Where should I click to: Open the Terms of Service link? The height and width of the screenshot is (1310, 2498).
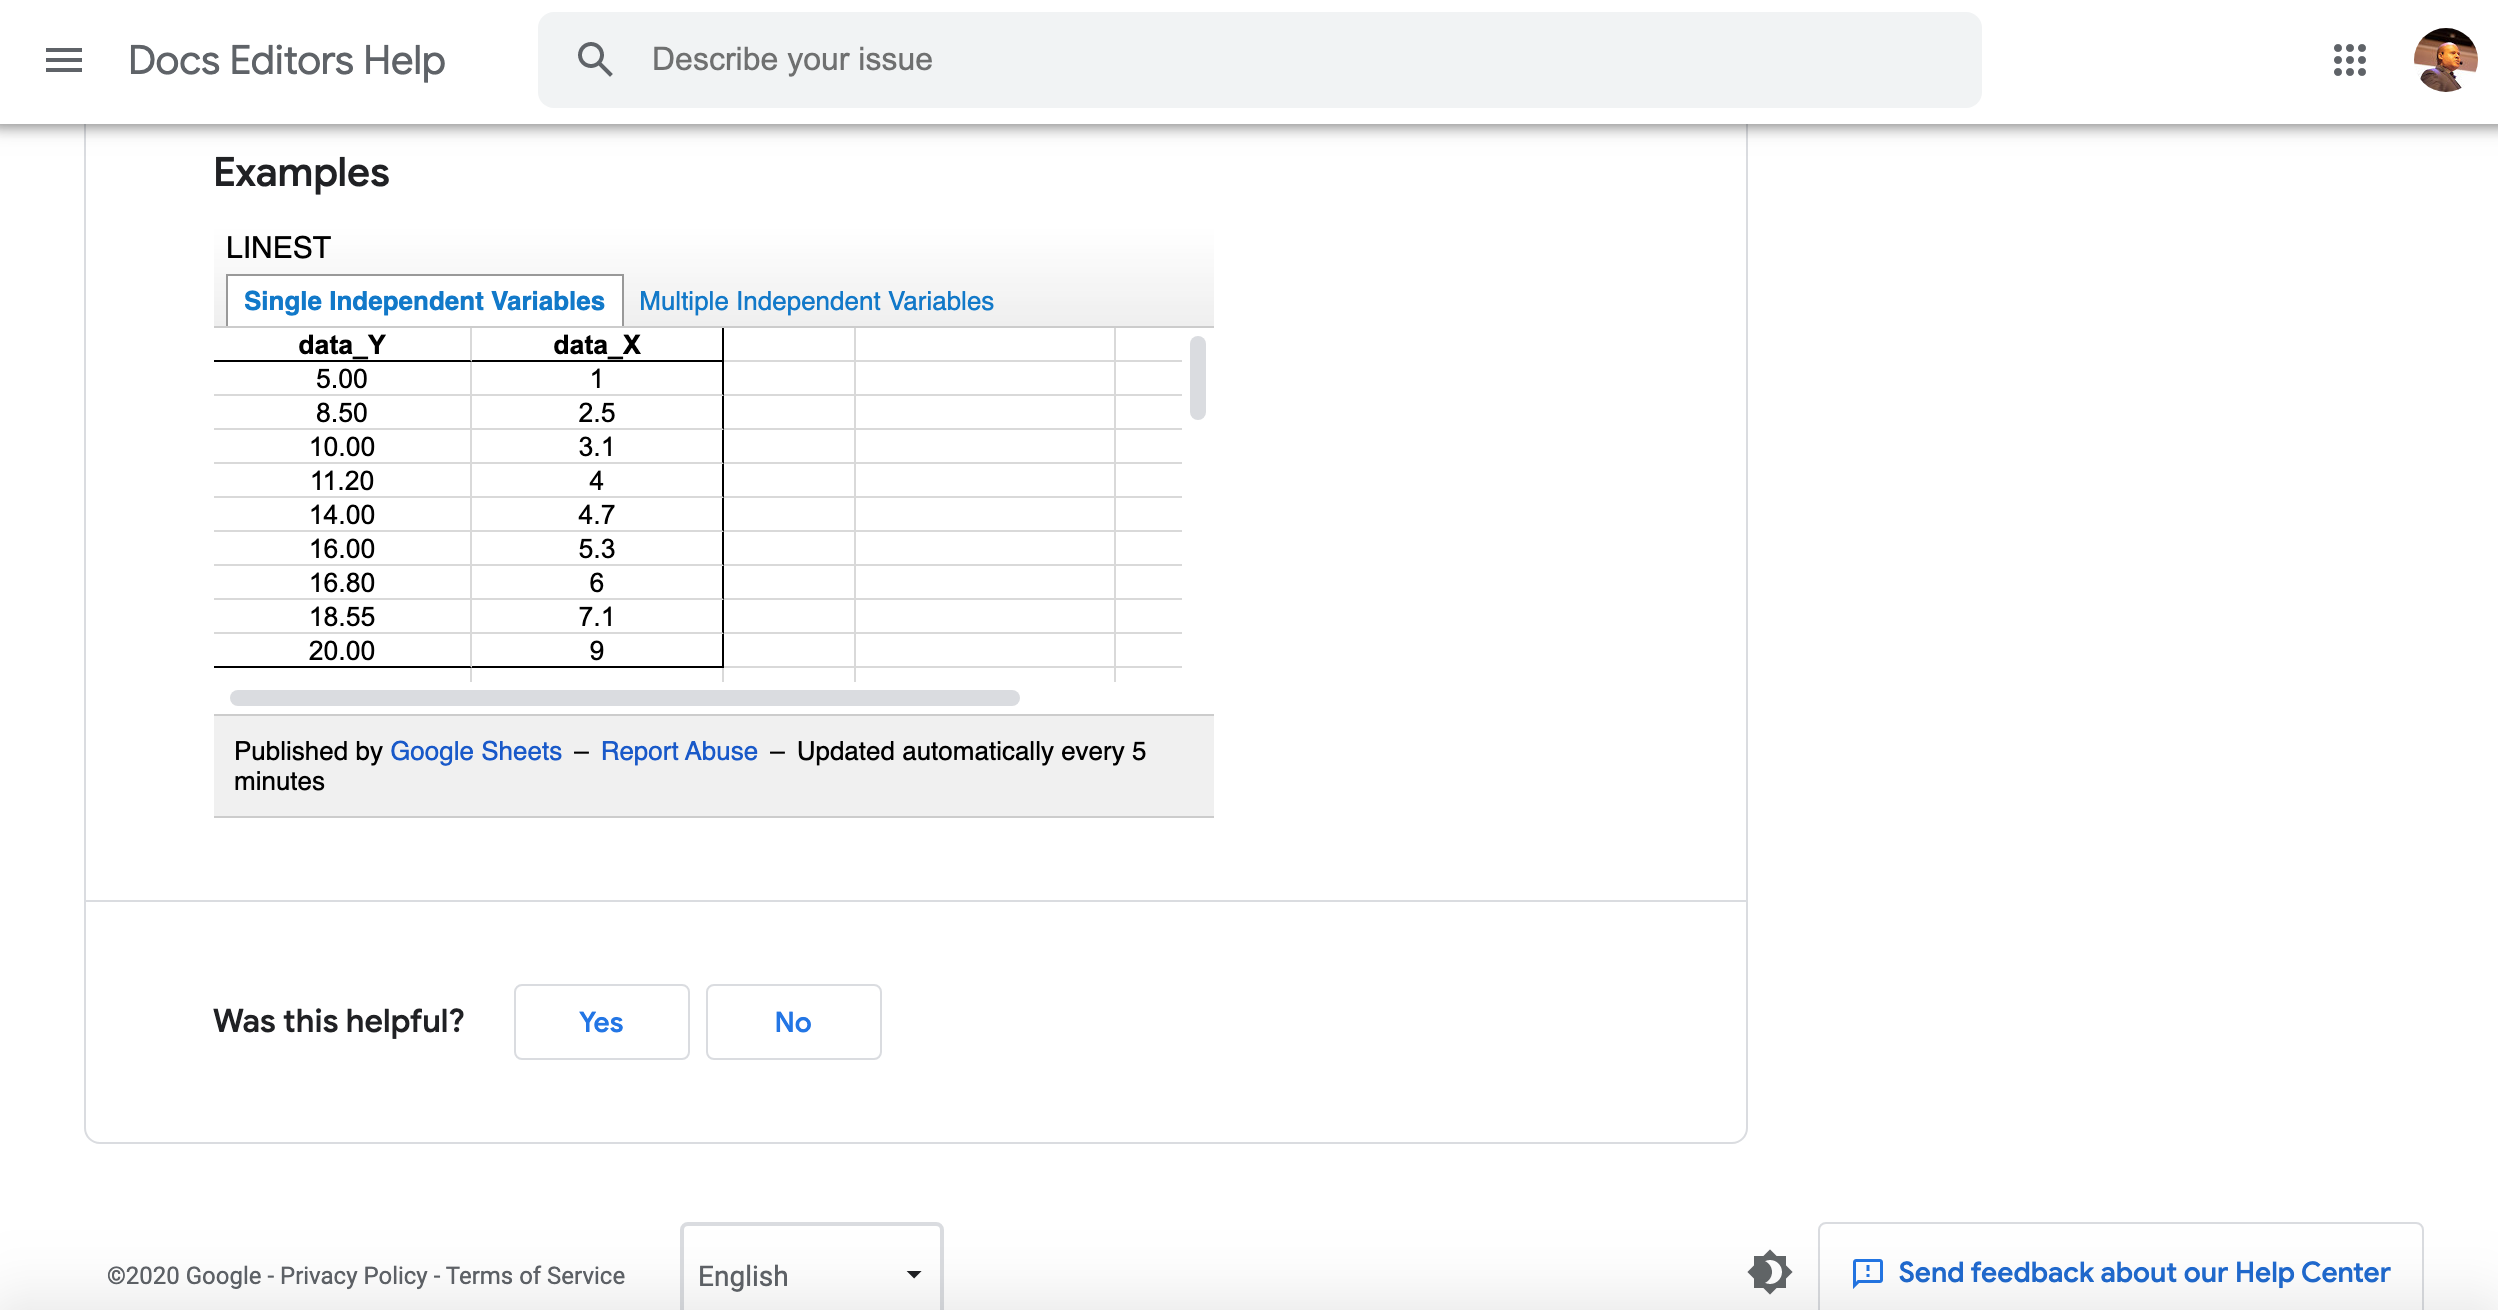[x=535, y=1276]
